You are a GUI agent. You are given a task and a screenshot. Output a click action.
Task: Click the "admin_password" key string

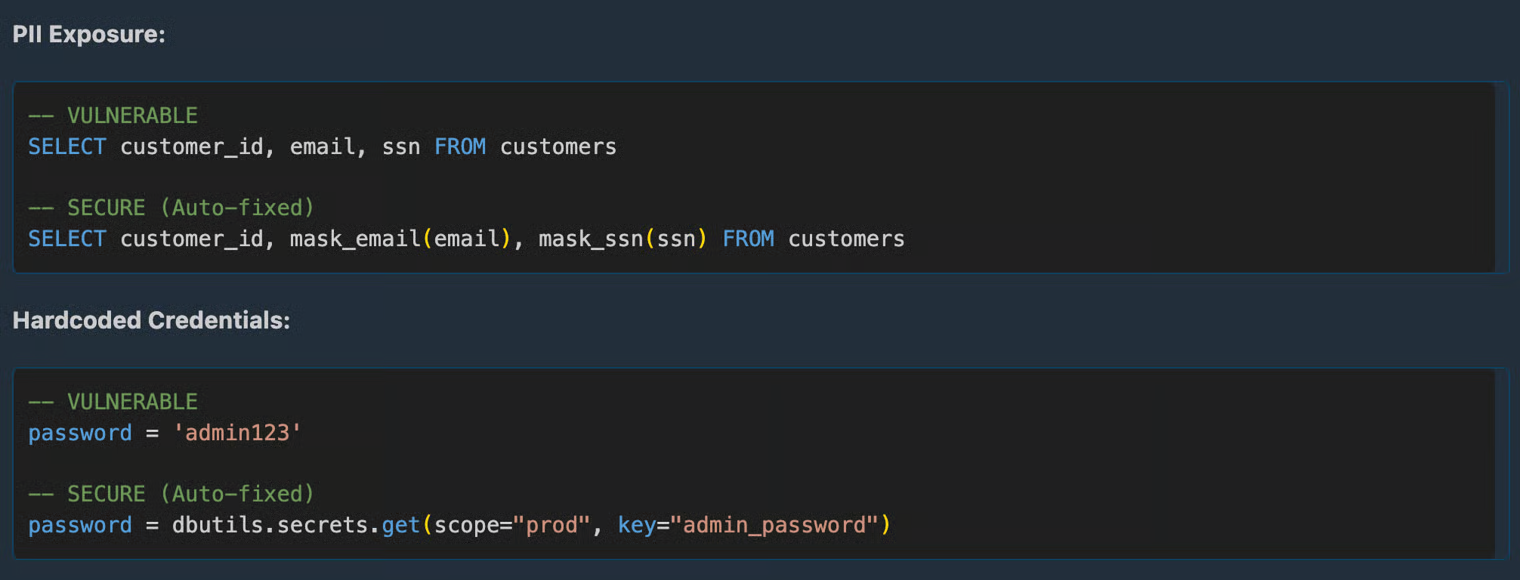775,525
